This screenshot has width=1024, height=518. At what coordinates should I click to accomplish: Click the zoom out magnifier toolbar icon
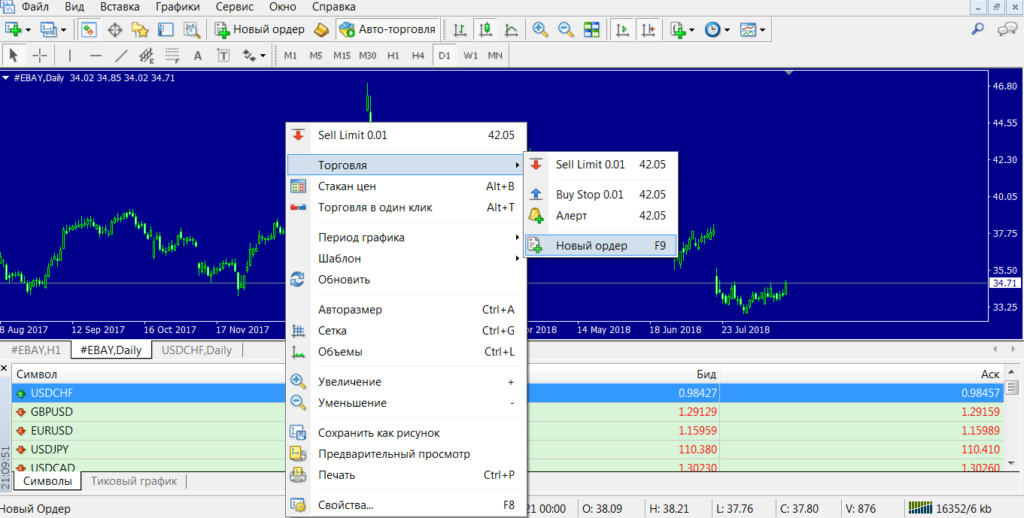pyautogui.click(x=566, y=29)
